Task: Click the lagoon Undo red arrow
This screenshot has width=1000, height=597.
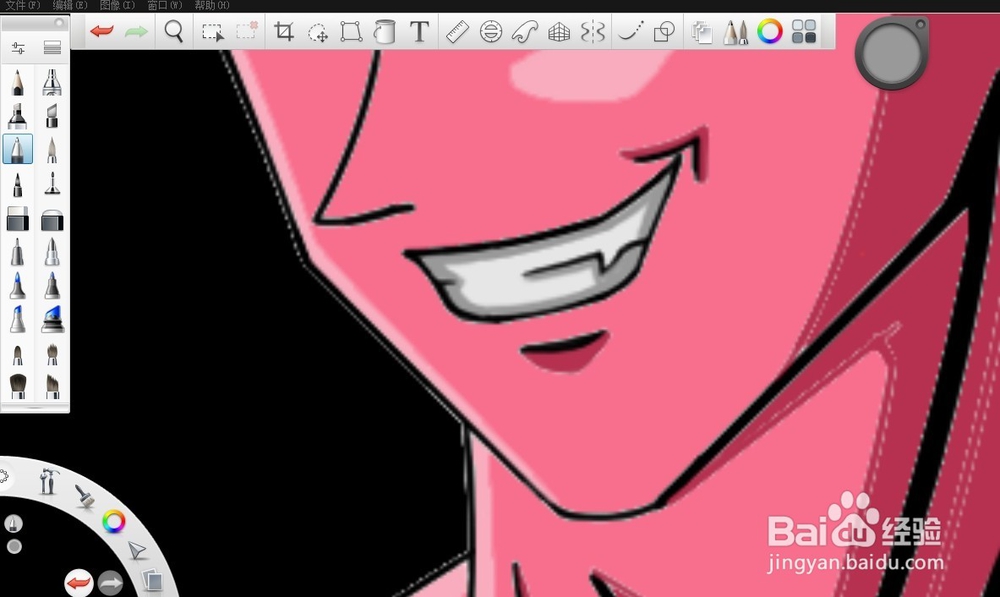Action: click(x=79, y=583)
